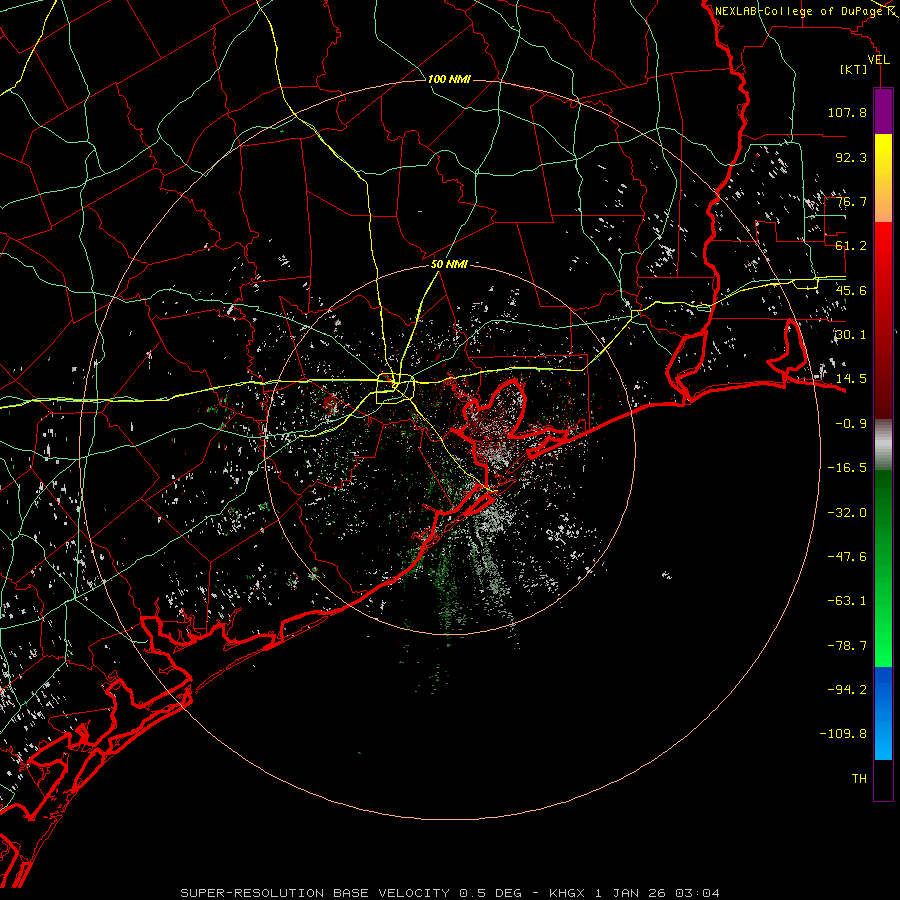Image resolution: width=900 pixels, height=900 pixels.
Task: Click the TH legend label
Action: (859, 779)
